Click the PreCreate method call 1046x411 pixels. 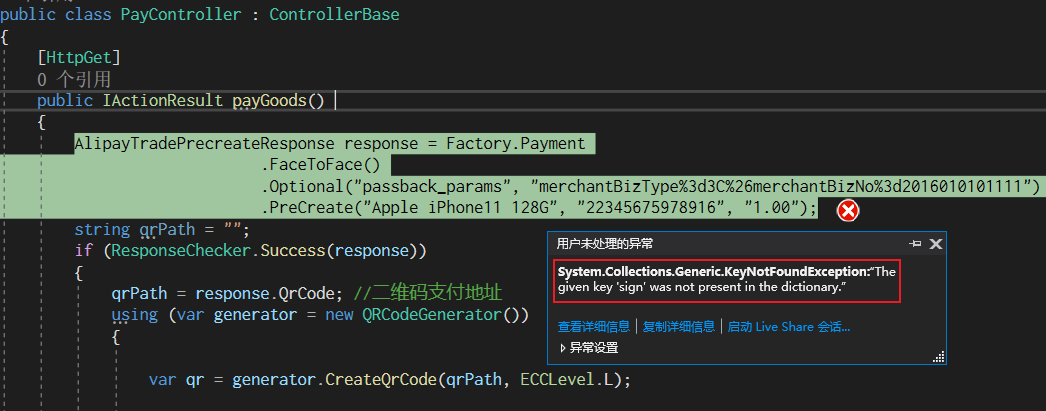(312, 208)
